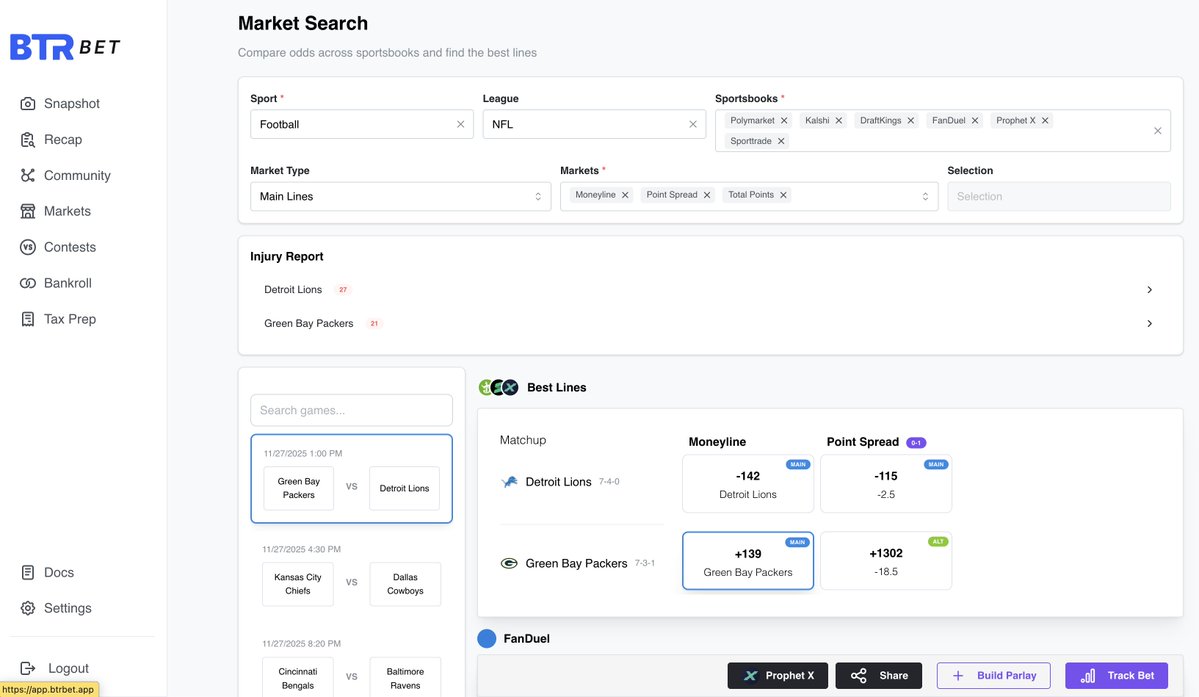Remove the Sporttrade sportsbook tag
The width and height of the screenshot is (1199, 697).
[781, 141]
